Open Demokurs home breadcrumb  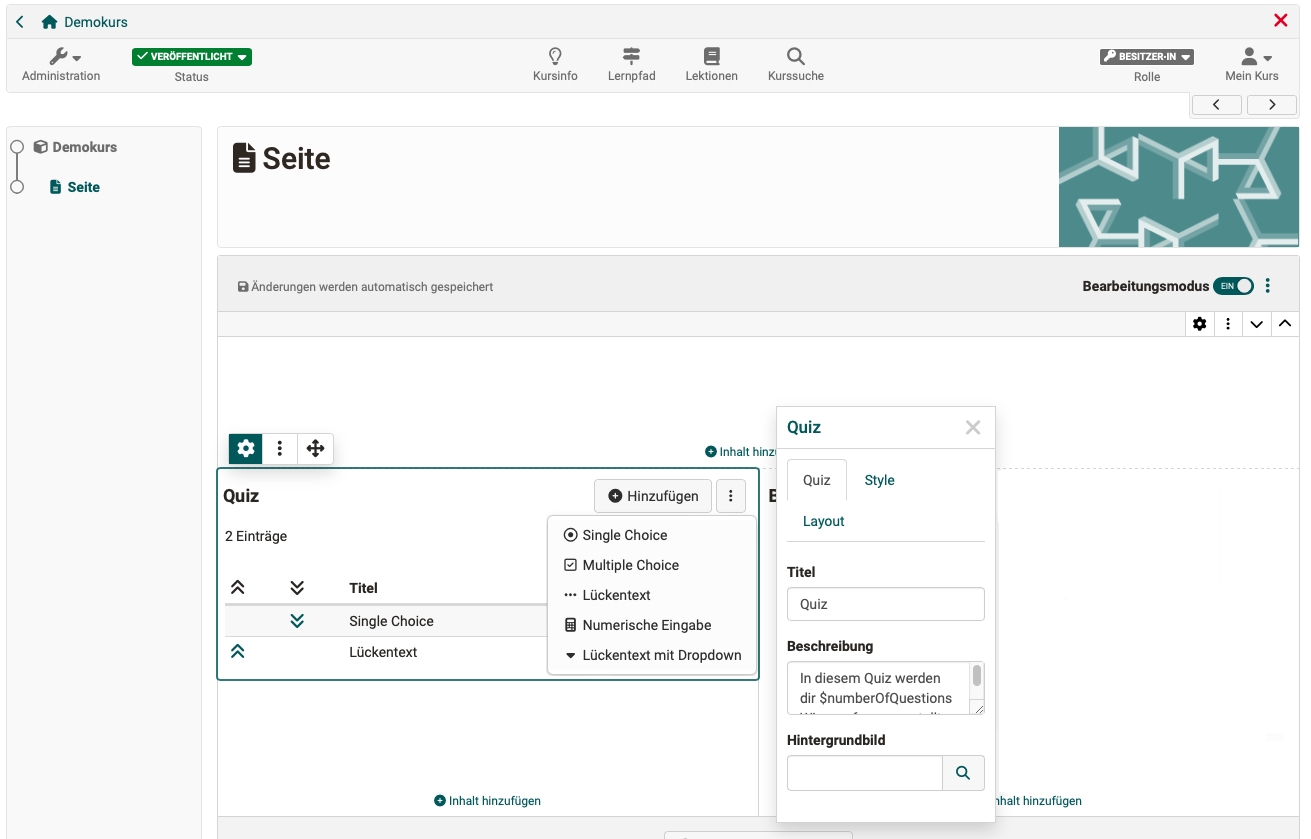[x=85, y=22]
